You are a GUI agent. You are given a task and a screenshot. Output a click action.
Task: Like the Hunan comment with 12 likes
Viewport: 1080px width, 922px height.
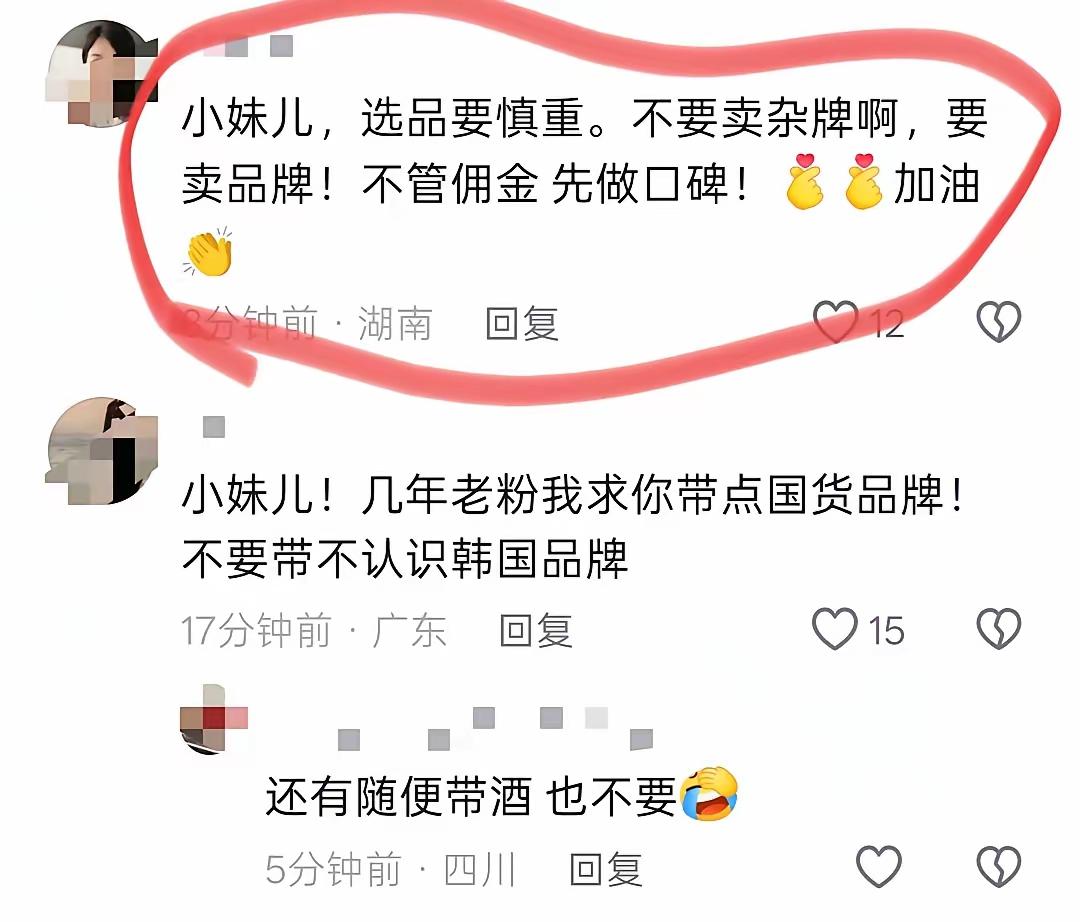point(835,322)
